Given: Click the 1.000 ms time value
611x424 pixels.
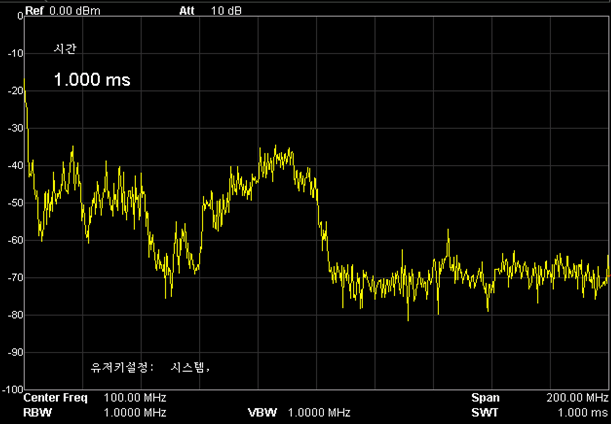Looking at the screenshot, I should (92, 80).
